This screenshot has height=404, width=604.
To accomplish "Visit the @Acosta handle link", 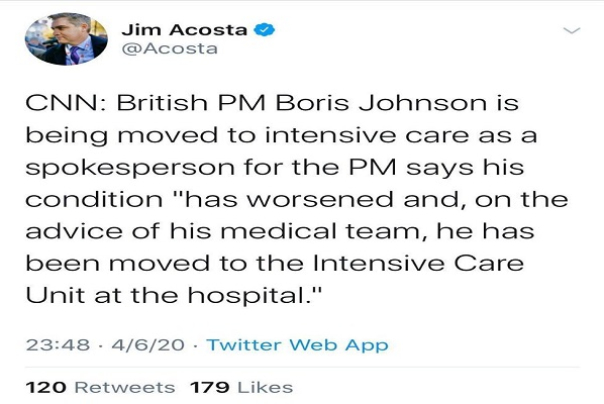I will coord(169,49).
